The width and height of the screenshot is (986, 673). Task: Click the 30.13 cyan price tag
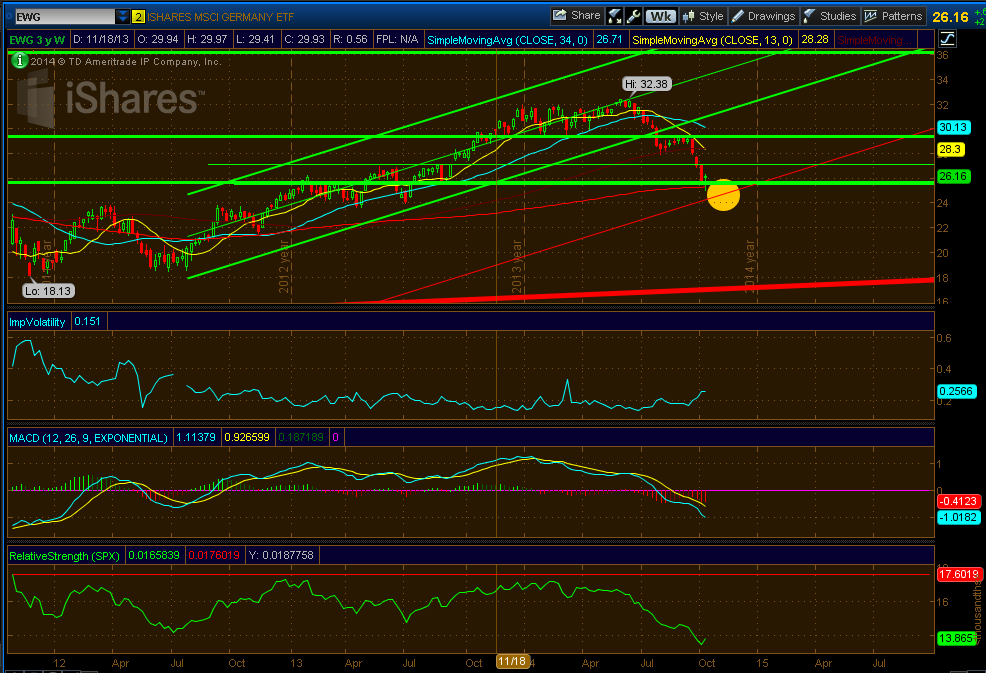click(x=953, y=127)
